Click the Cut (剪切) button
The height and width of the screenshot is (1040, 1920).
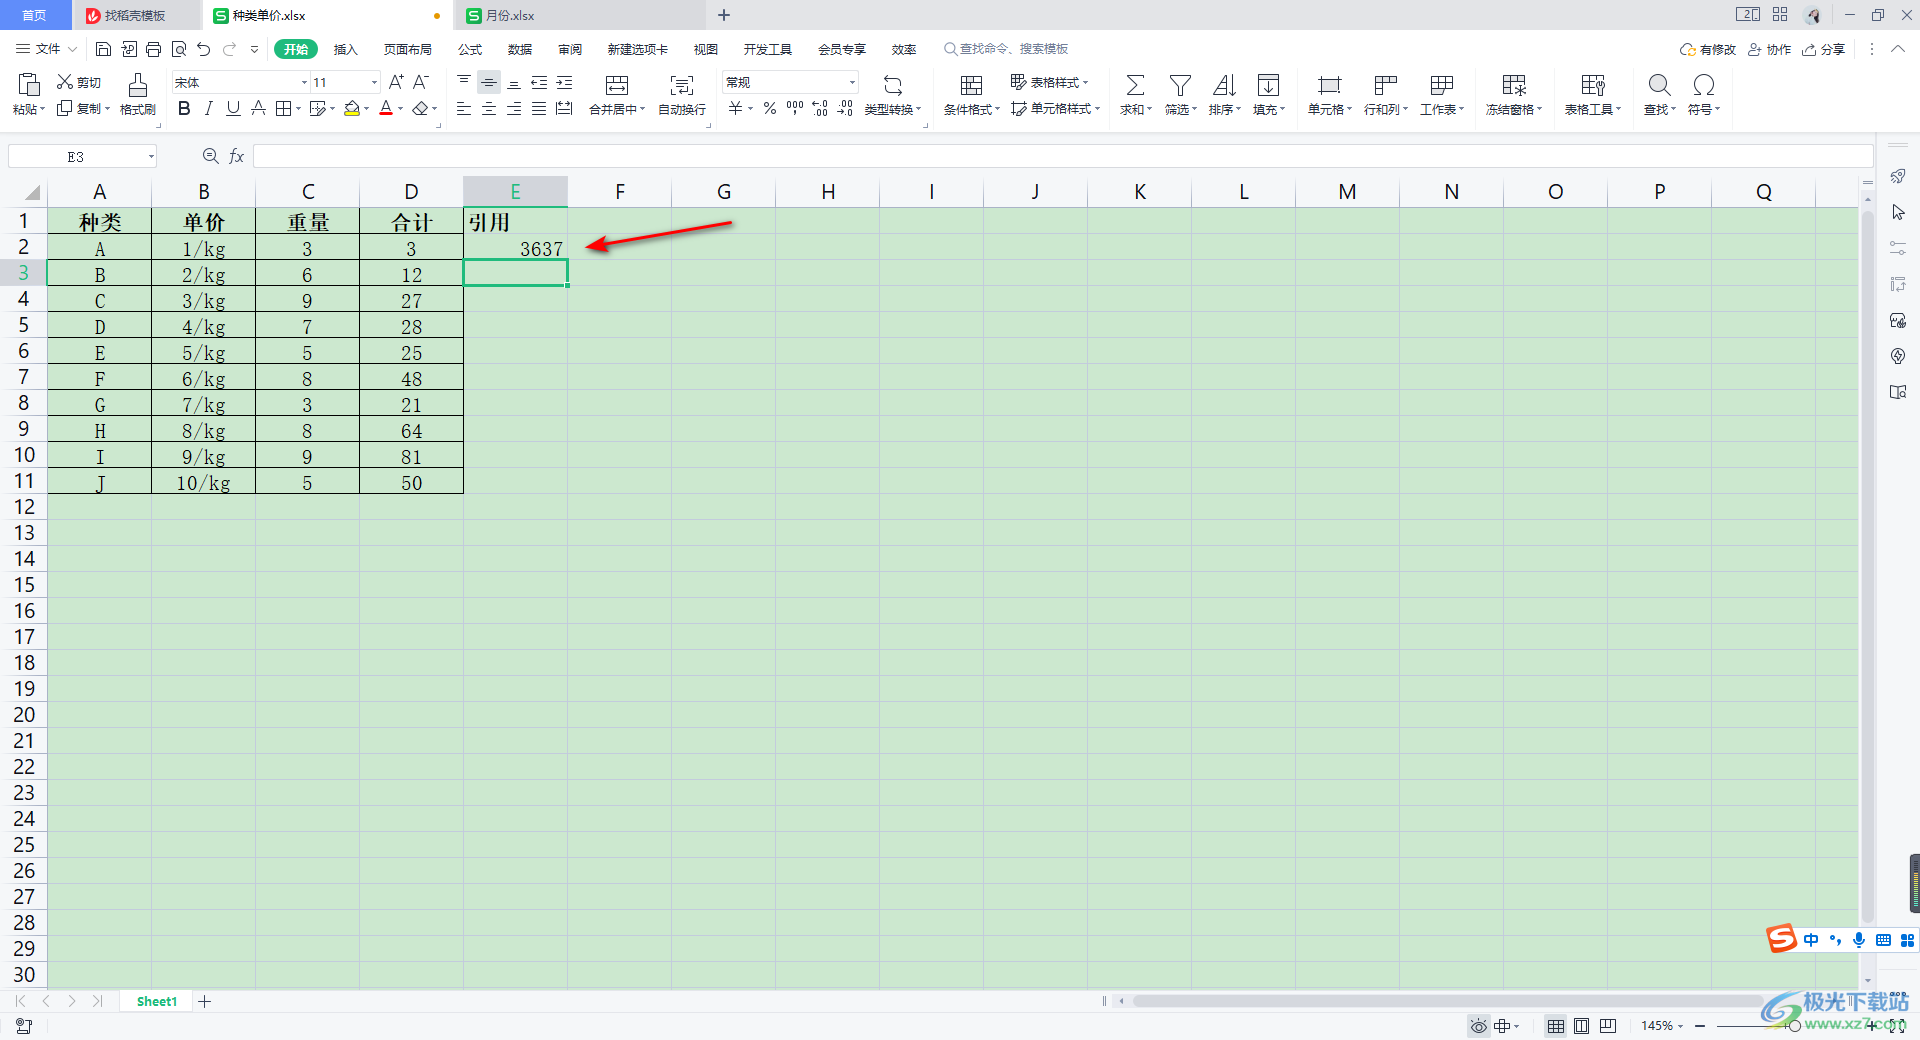coord(79,82)
